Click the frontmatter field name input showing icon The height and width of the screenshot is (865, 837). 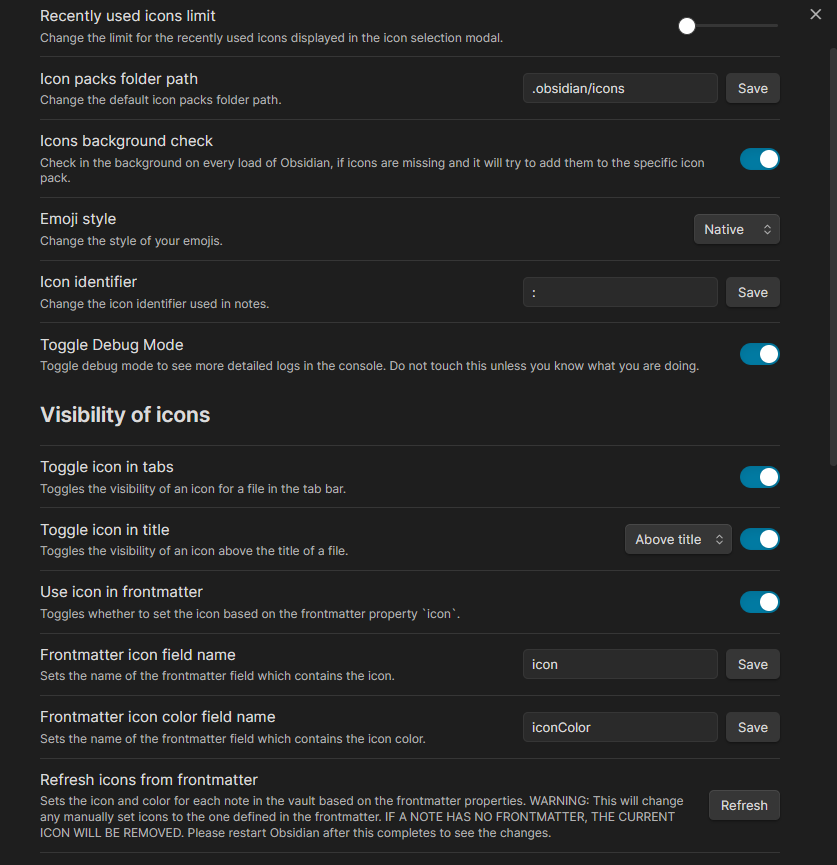[619, 664]
